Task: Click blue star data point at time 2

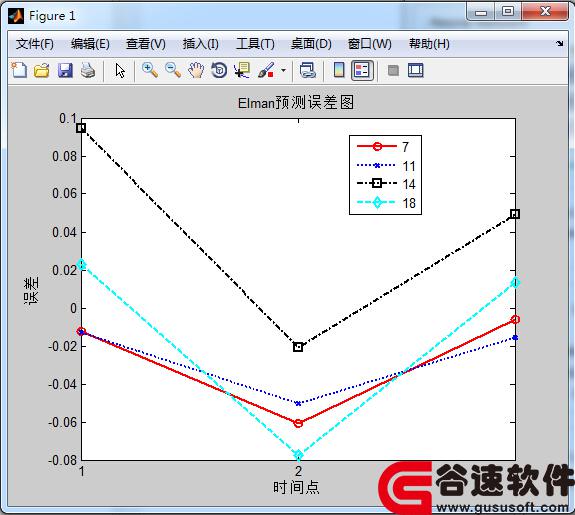Action: click(298, 403)
